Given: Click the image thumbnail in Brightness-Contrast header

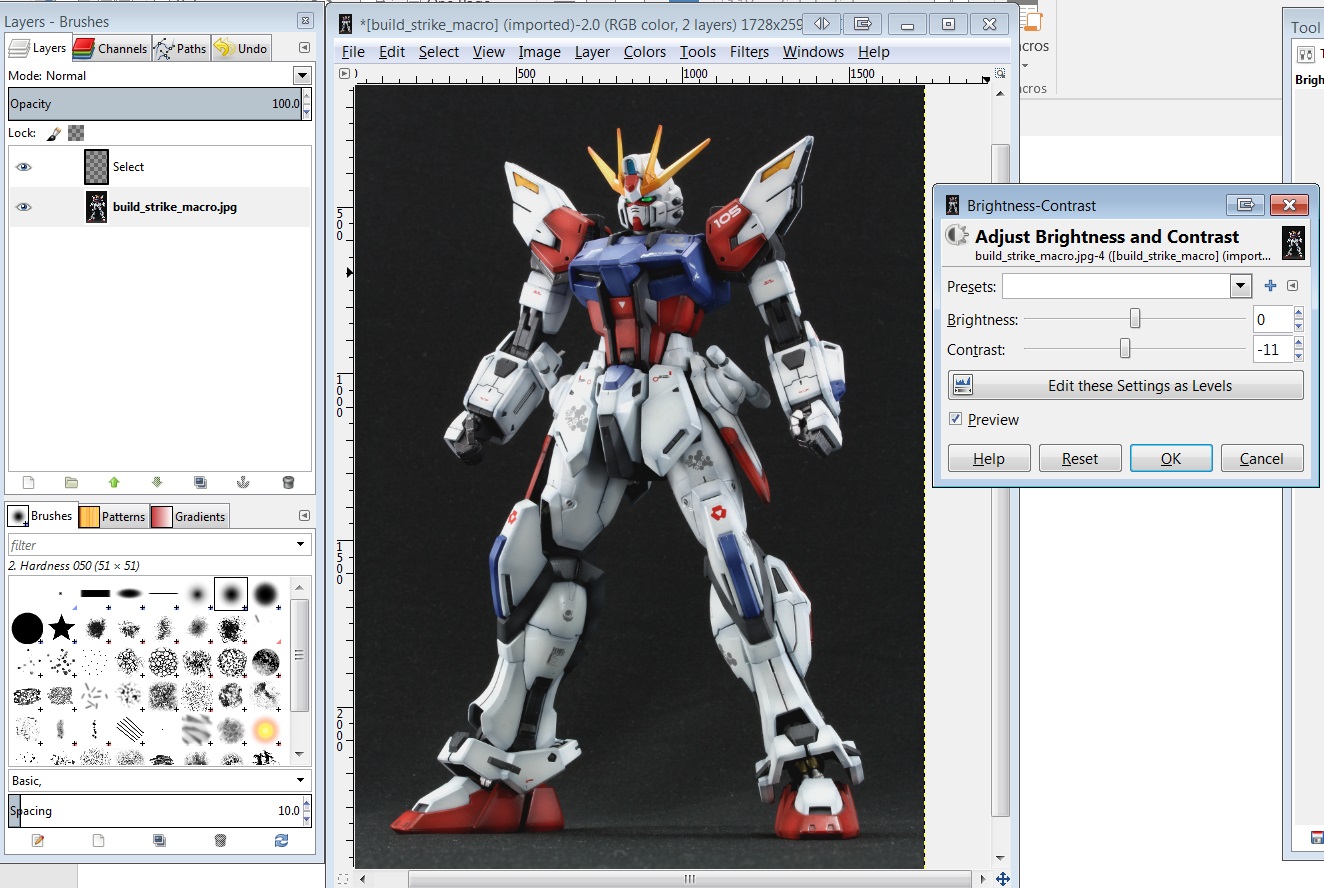Looking at the screenshot, I should 1293,243.
